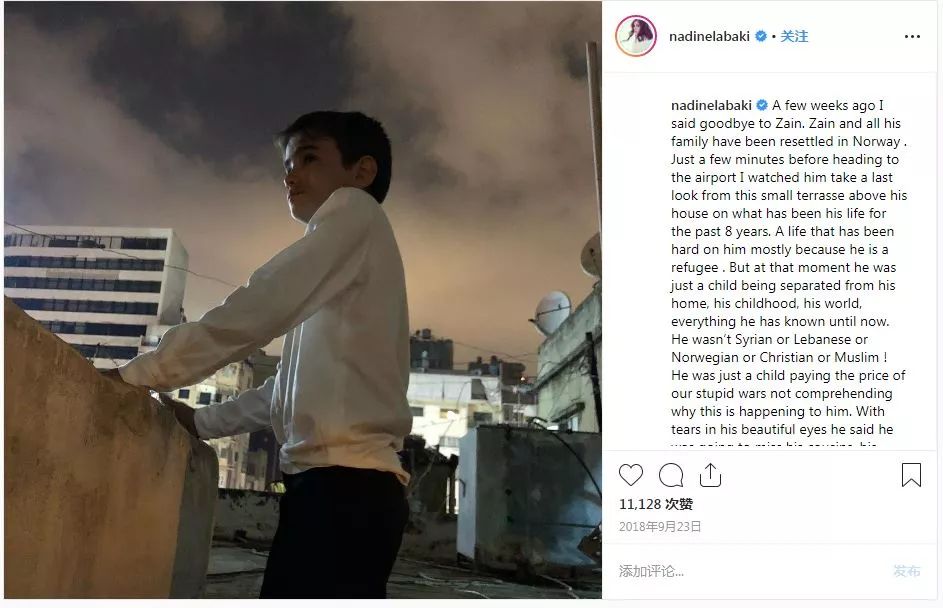This screenshot has width=943, height=608.
Task: Click nadinelabaki username at the caption start
Action: click(712, 105)
